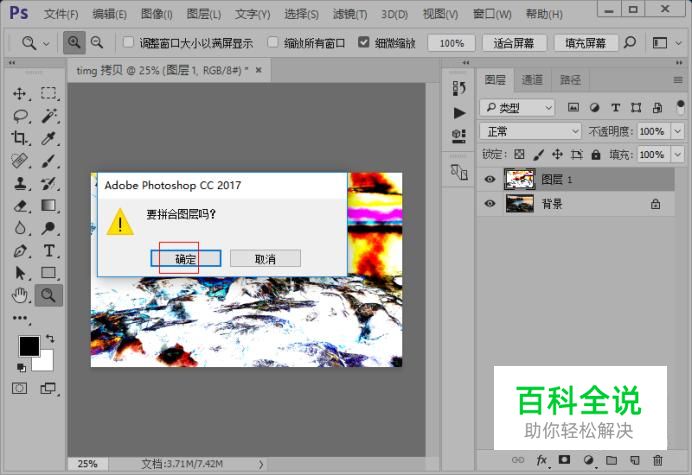The height and width of the screenshot is (475, 692).
Task: Open the Actions panel play icon
Action: (x=459, y=113)
